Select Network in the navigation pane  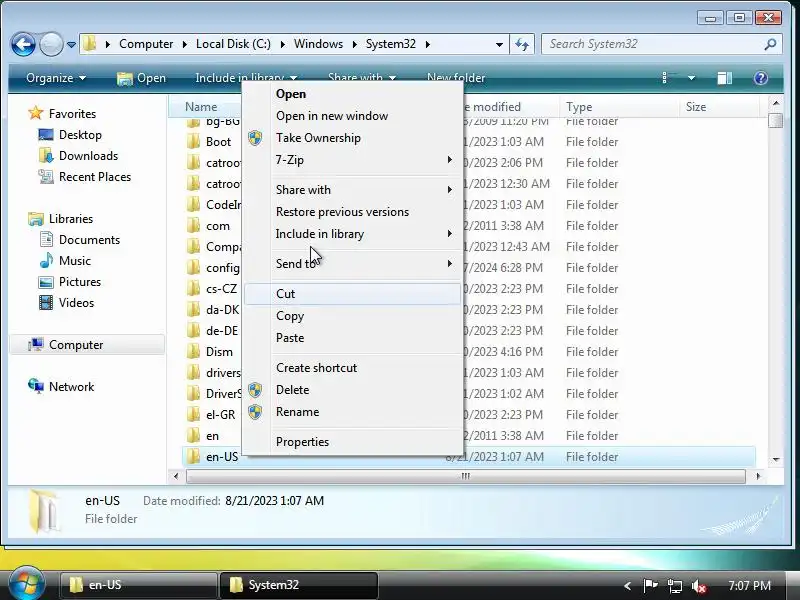[71, 386]
